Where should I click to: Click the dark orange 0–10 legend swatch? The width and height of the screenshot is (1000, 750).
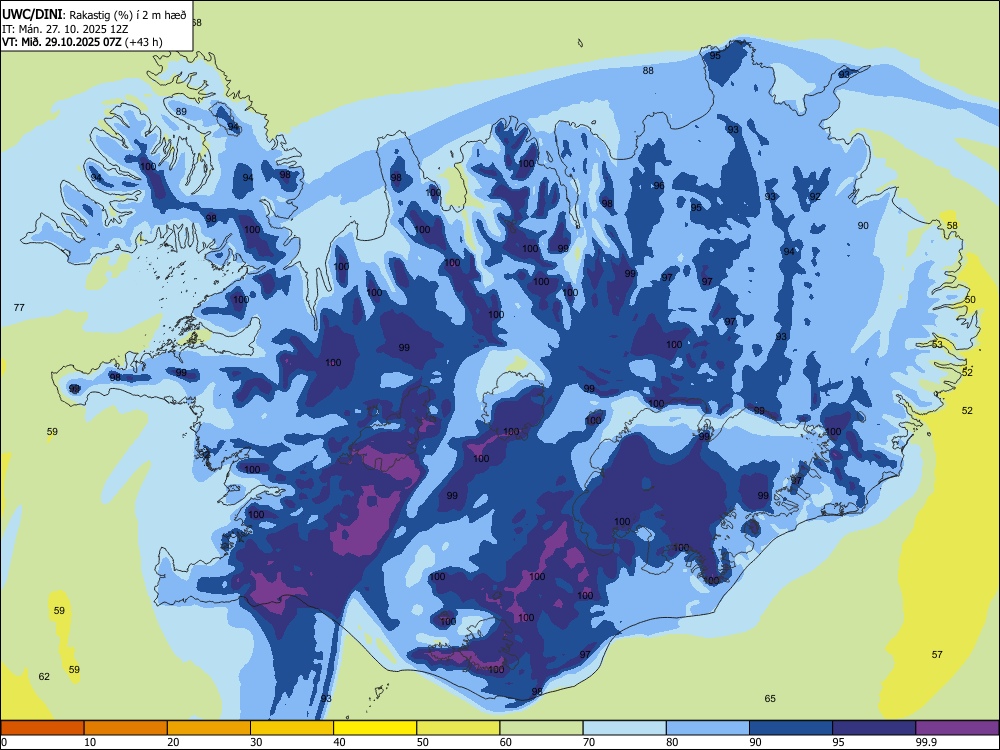42,728
